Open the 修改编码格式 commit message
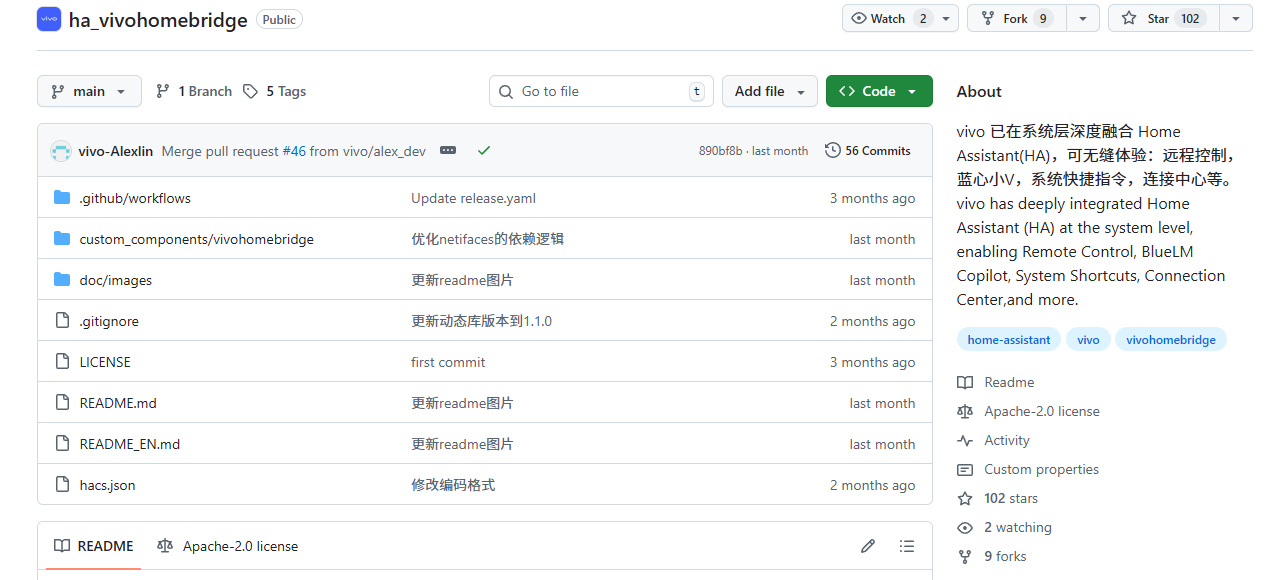The height and width of the screenshot is (580, 1282). click(453, 485)
